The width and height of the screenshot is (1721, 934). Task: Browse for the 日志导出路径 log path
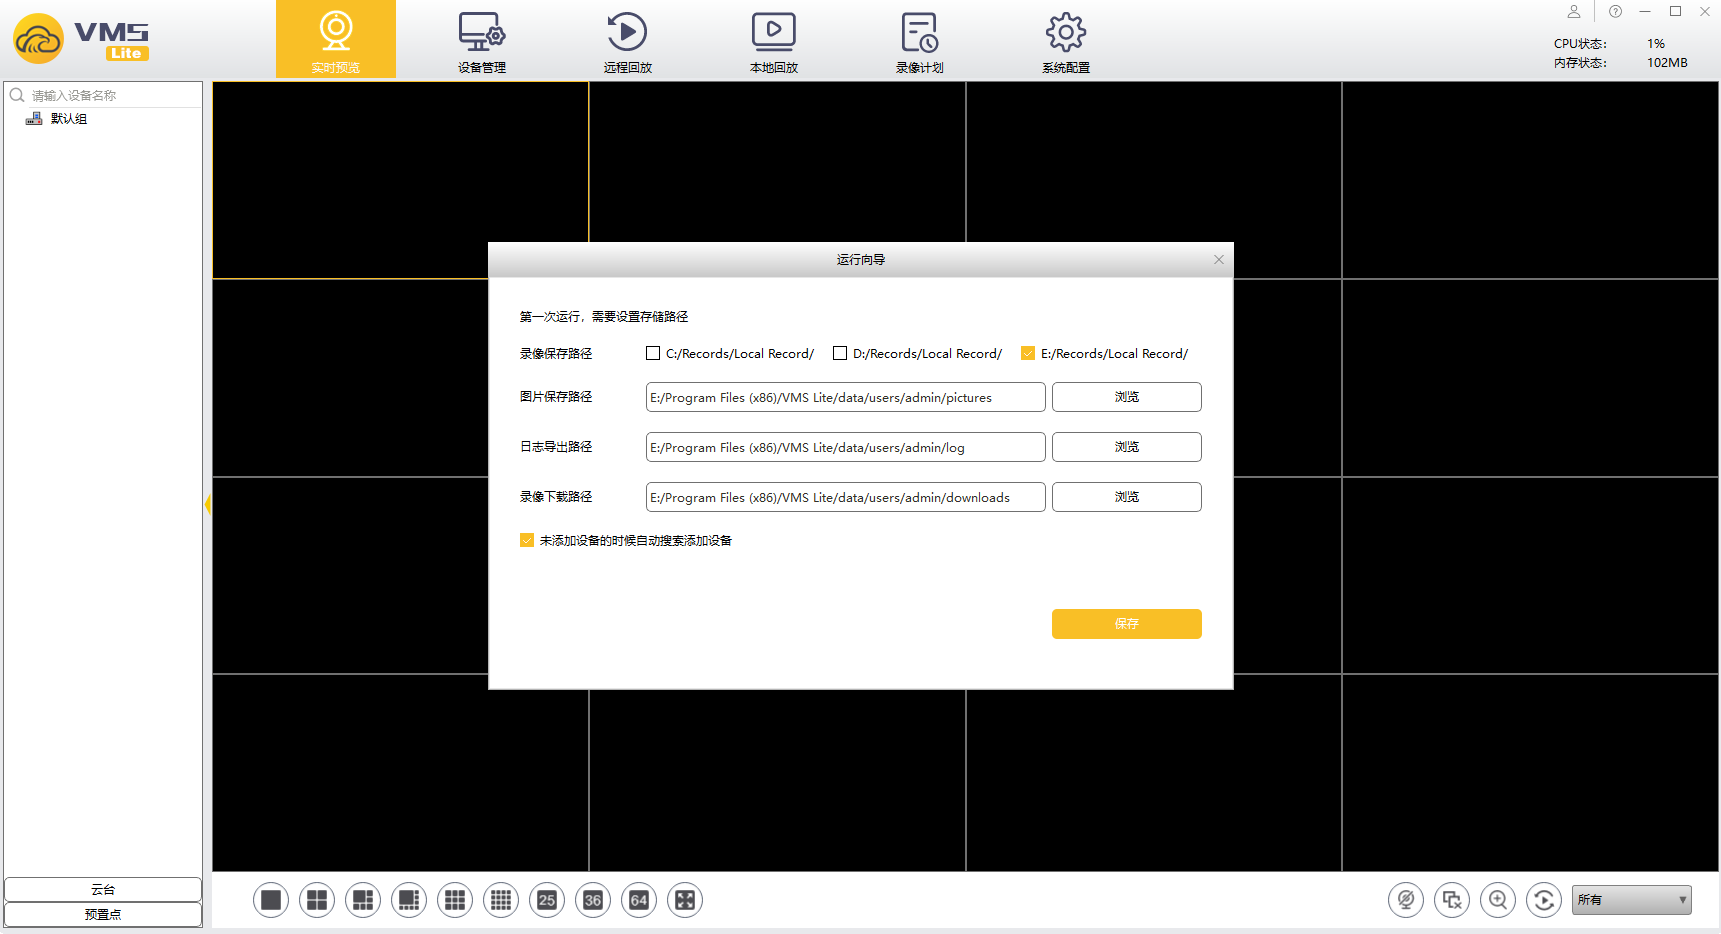pyautogui.click(x=1127, y=447)
